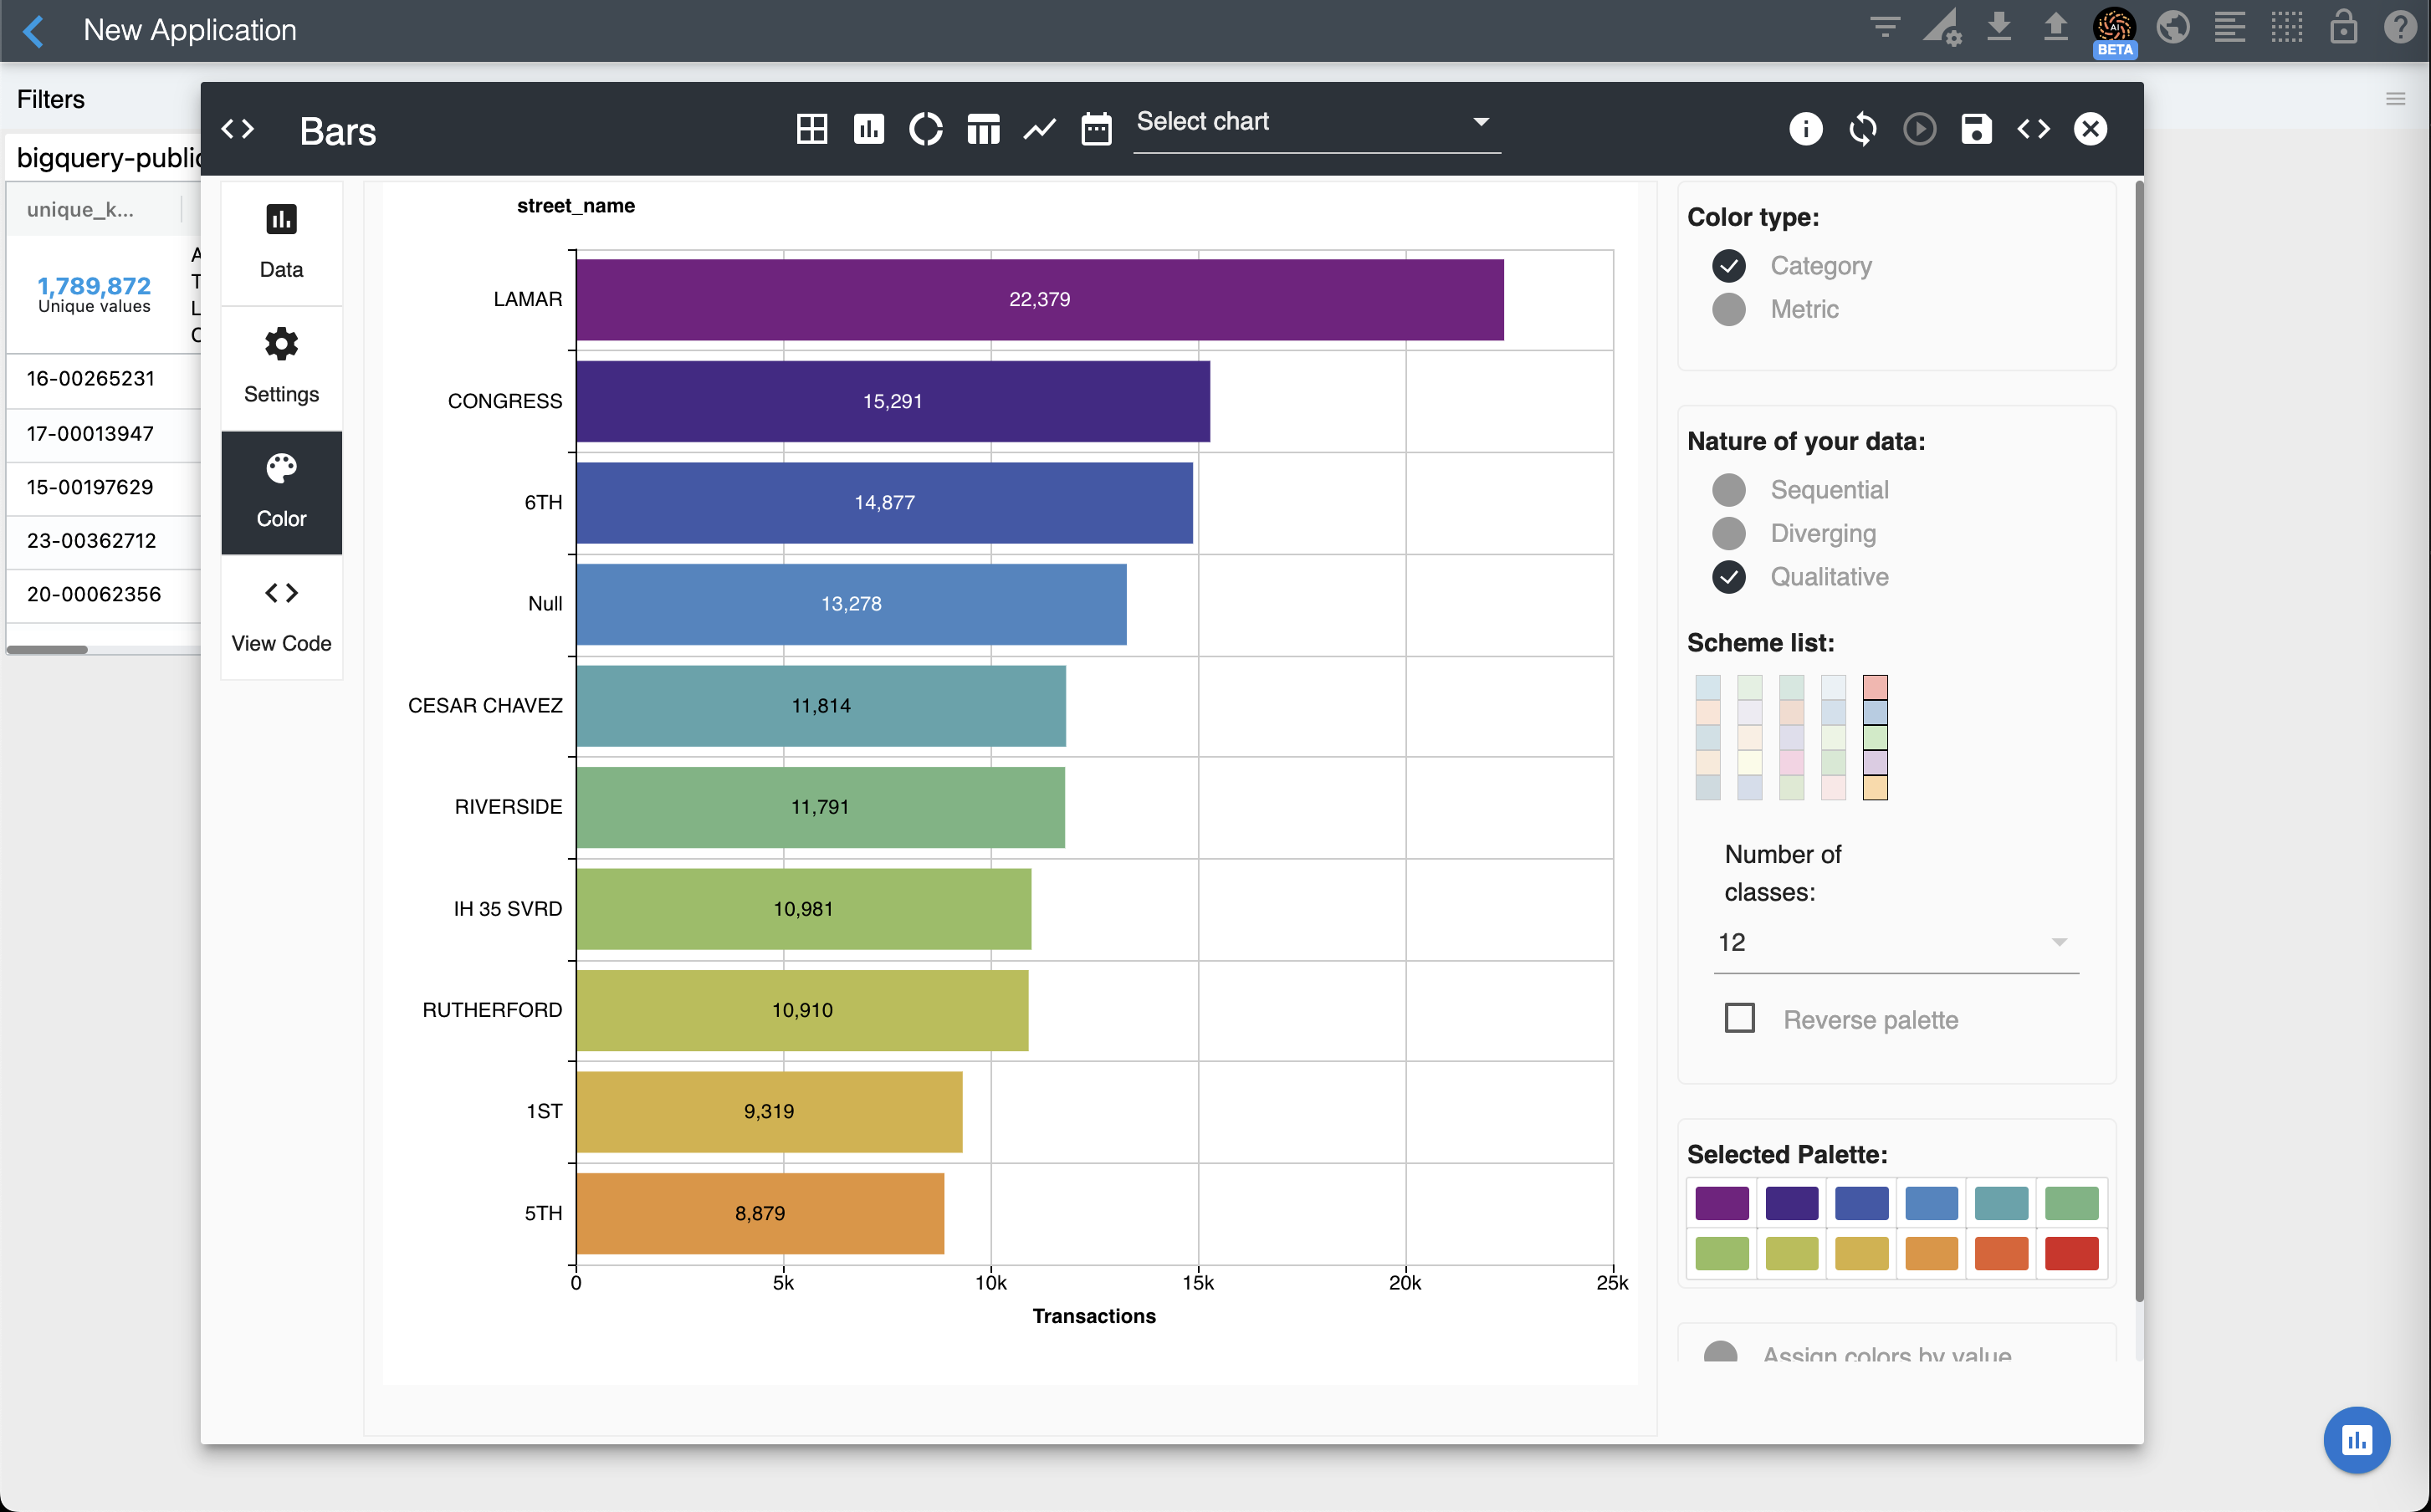
Task: Go back with the blue arrow
Action: [34, 30]
